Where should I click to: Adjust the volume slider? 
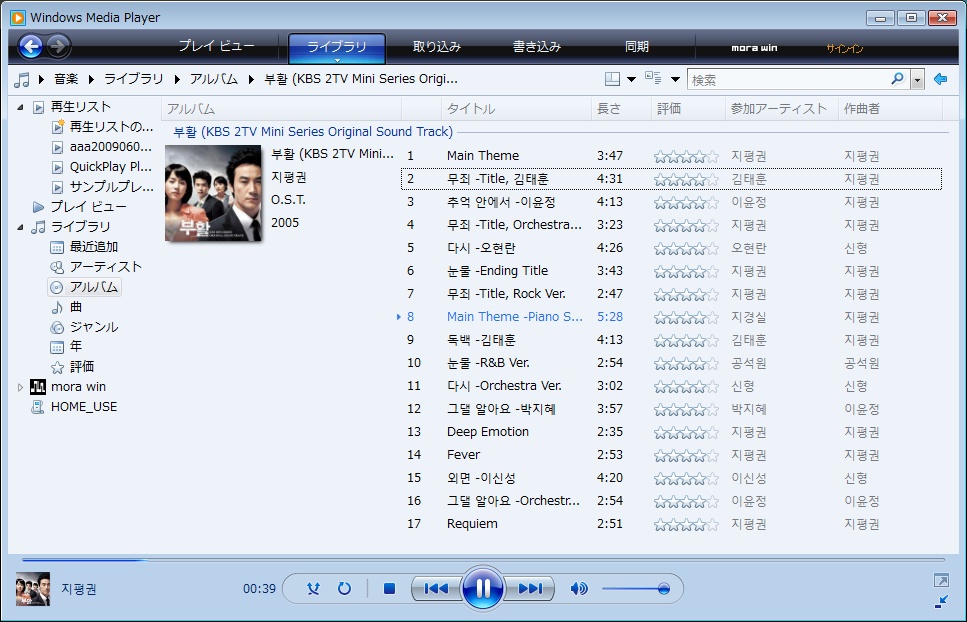click(636, 589)
